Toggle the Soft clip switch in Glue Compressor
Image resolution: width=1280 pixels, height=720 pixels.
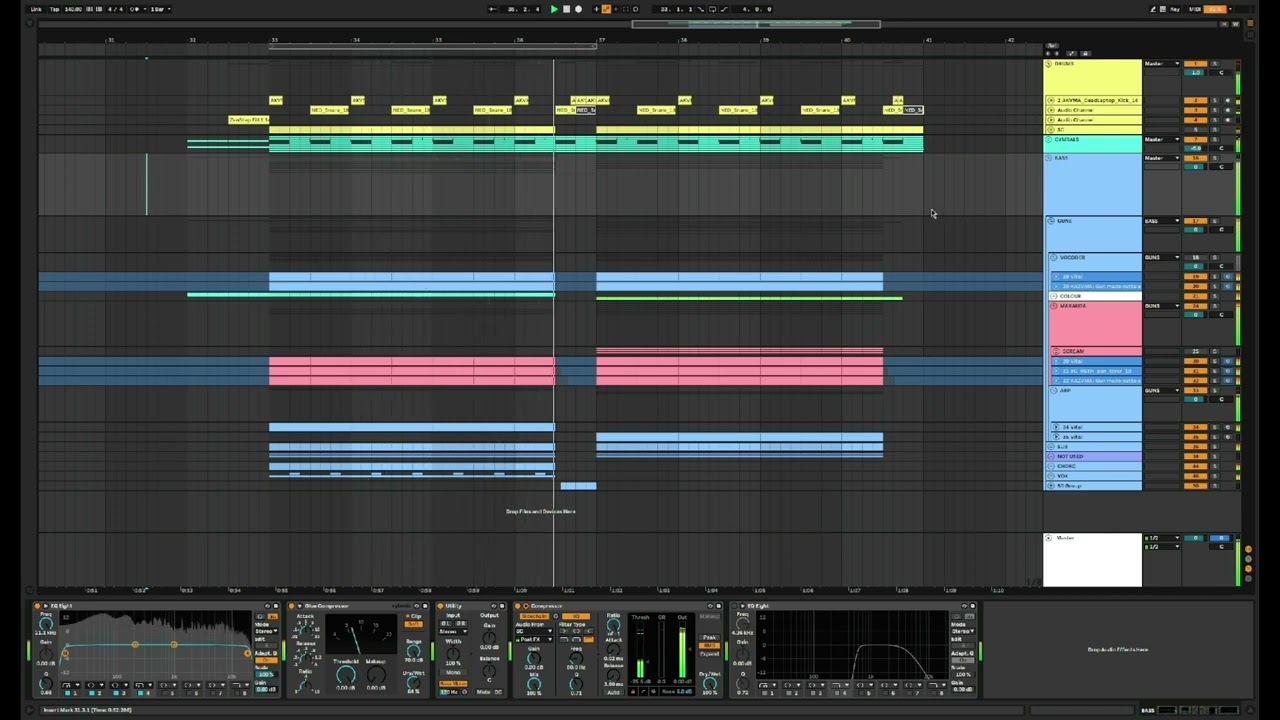[x=413, y=624]
